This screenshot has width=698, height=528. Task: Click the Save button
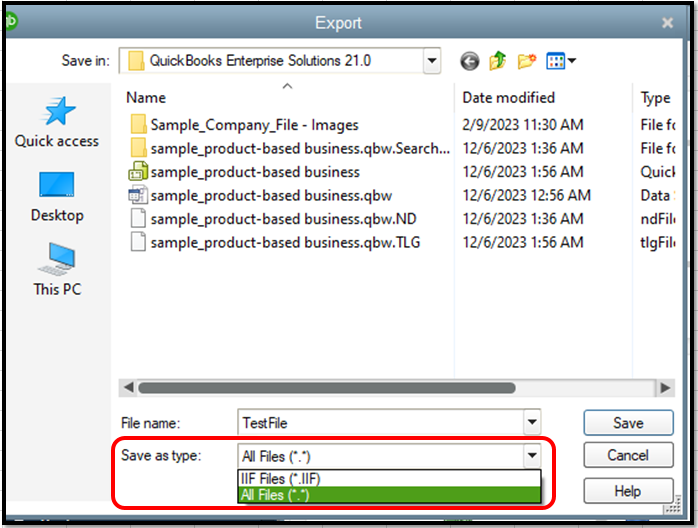pos(628,422)
